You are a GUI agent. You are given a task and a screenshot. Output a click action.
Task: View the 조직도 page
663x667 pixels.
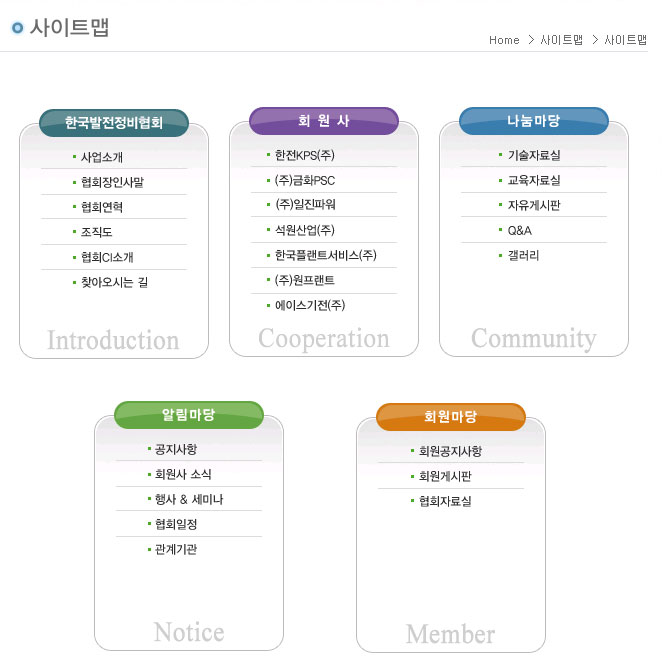tap(97, 232)
